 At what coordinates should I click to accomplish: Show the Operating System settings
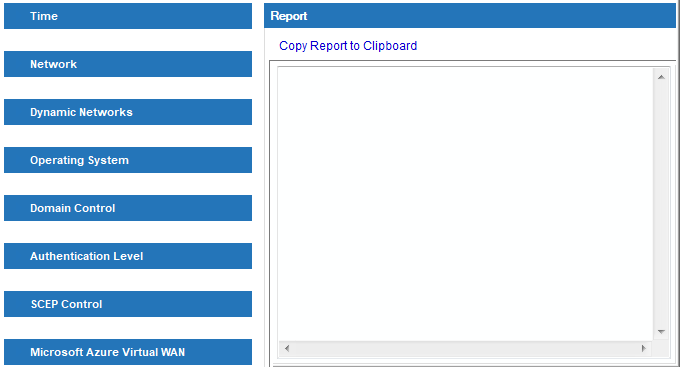(128, 160)
